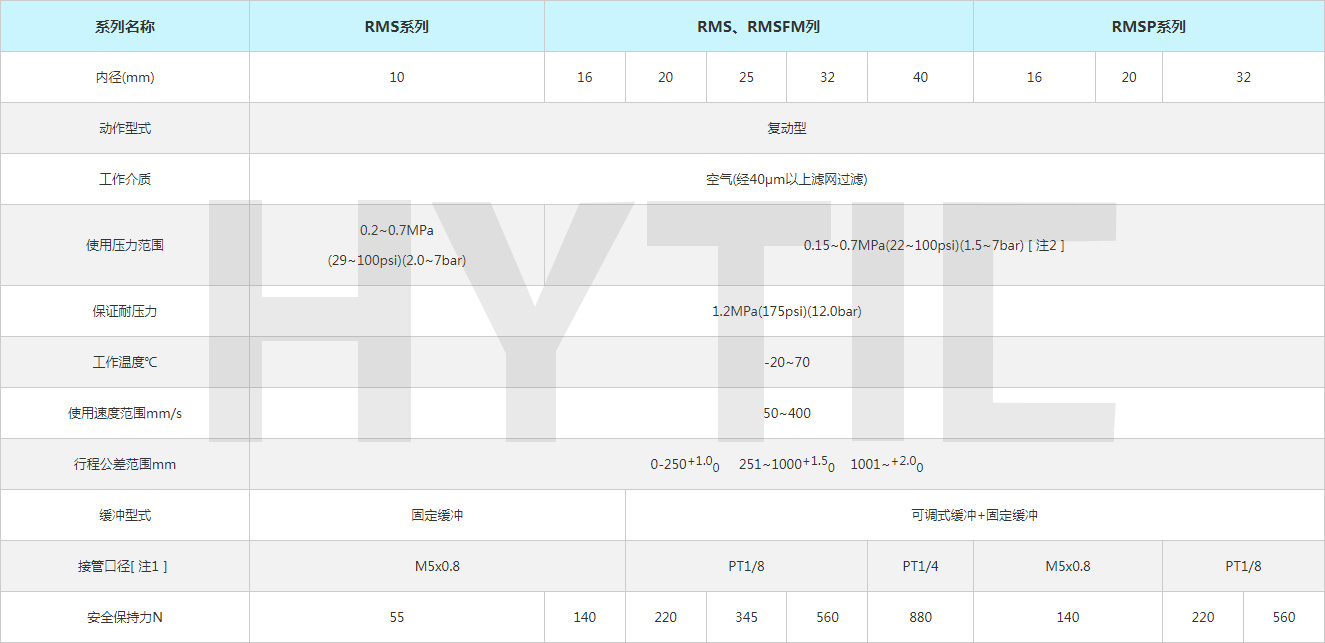Select the holding force 345 cell

coord(746,617)
